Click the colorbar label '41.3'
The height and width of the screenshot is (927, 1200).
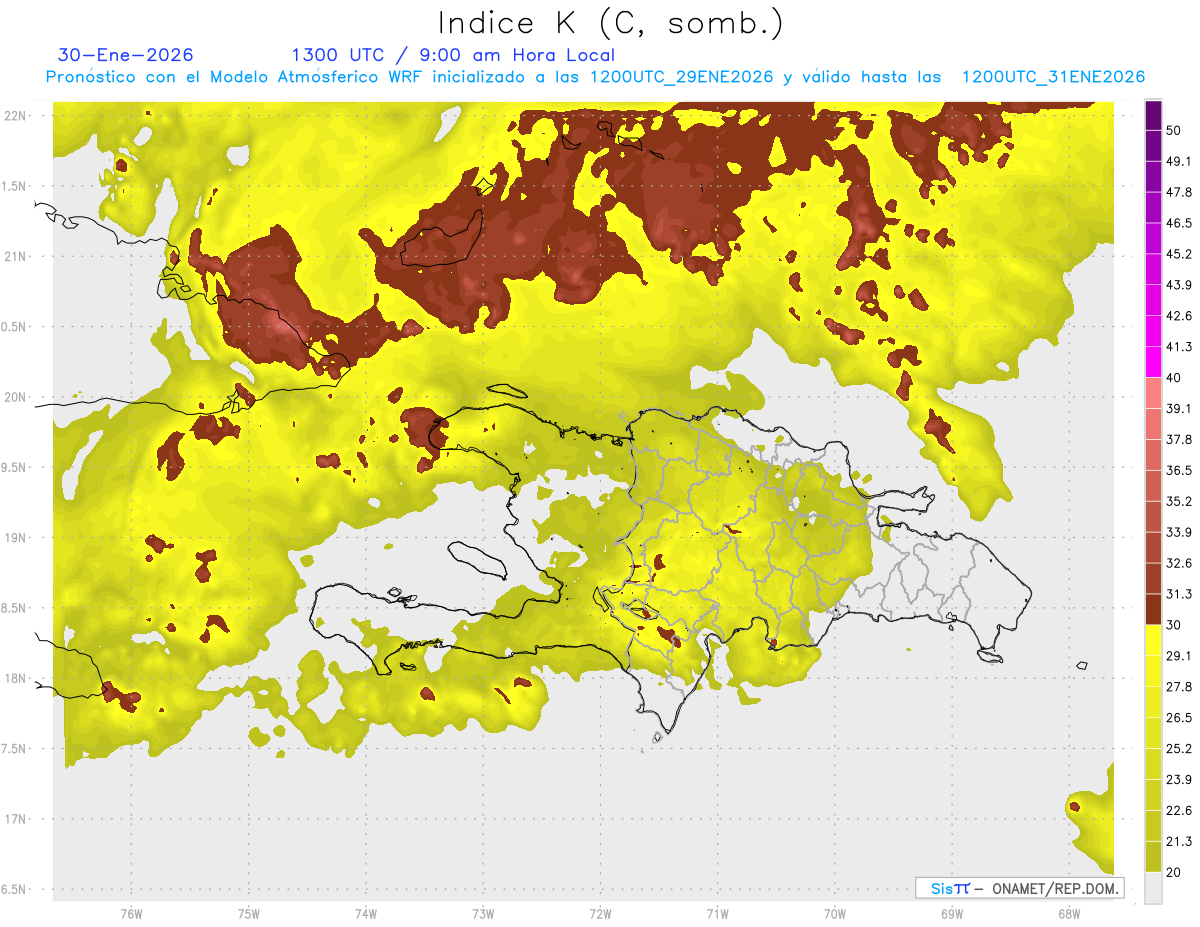tap(1179, 348)
